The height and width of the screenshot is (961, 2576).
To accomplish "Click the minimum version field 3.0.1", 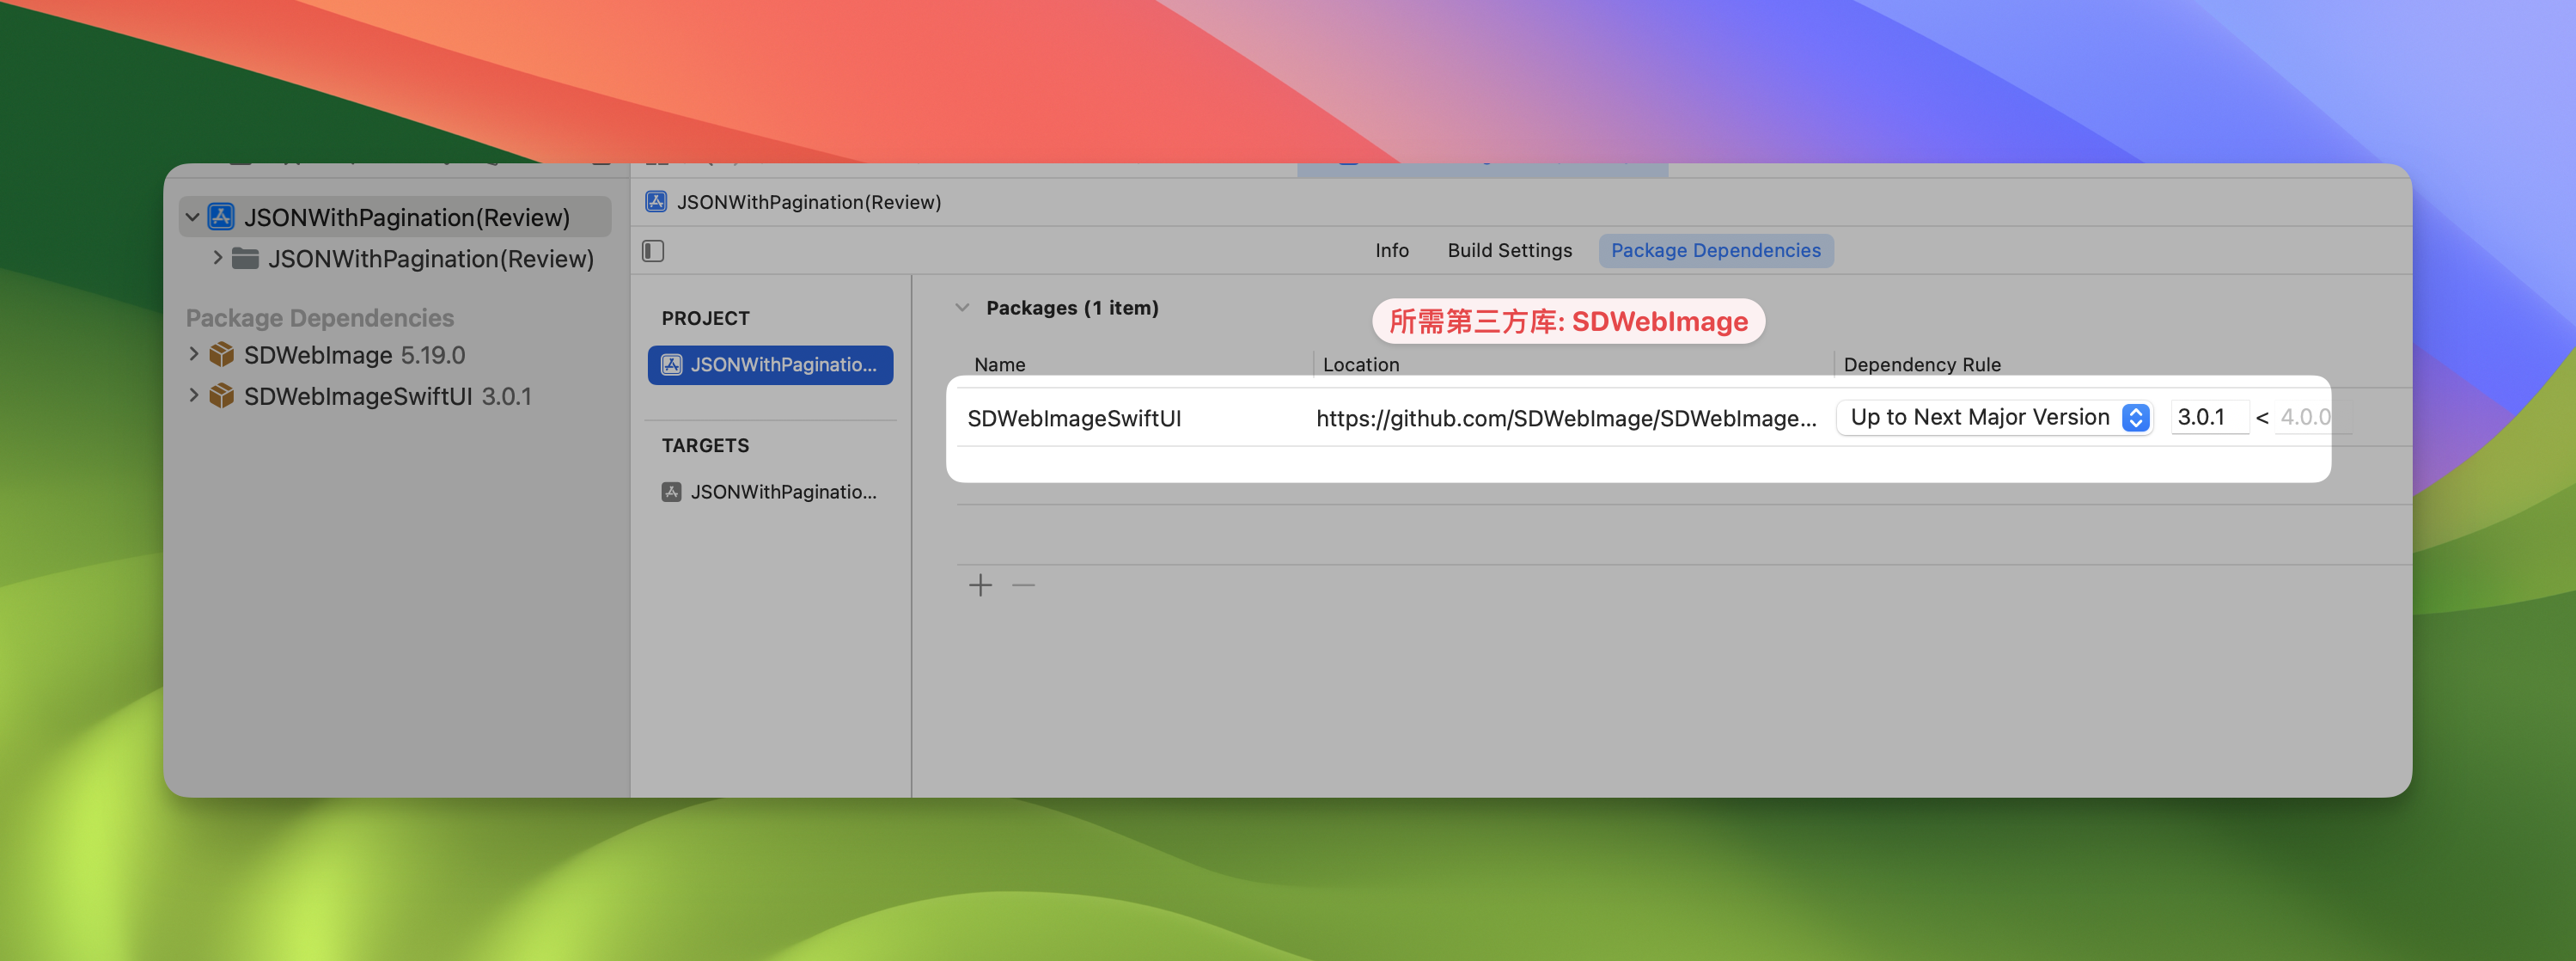I will (x=2209, y=417).
